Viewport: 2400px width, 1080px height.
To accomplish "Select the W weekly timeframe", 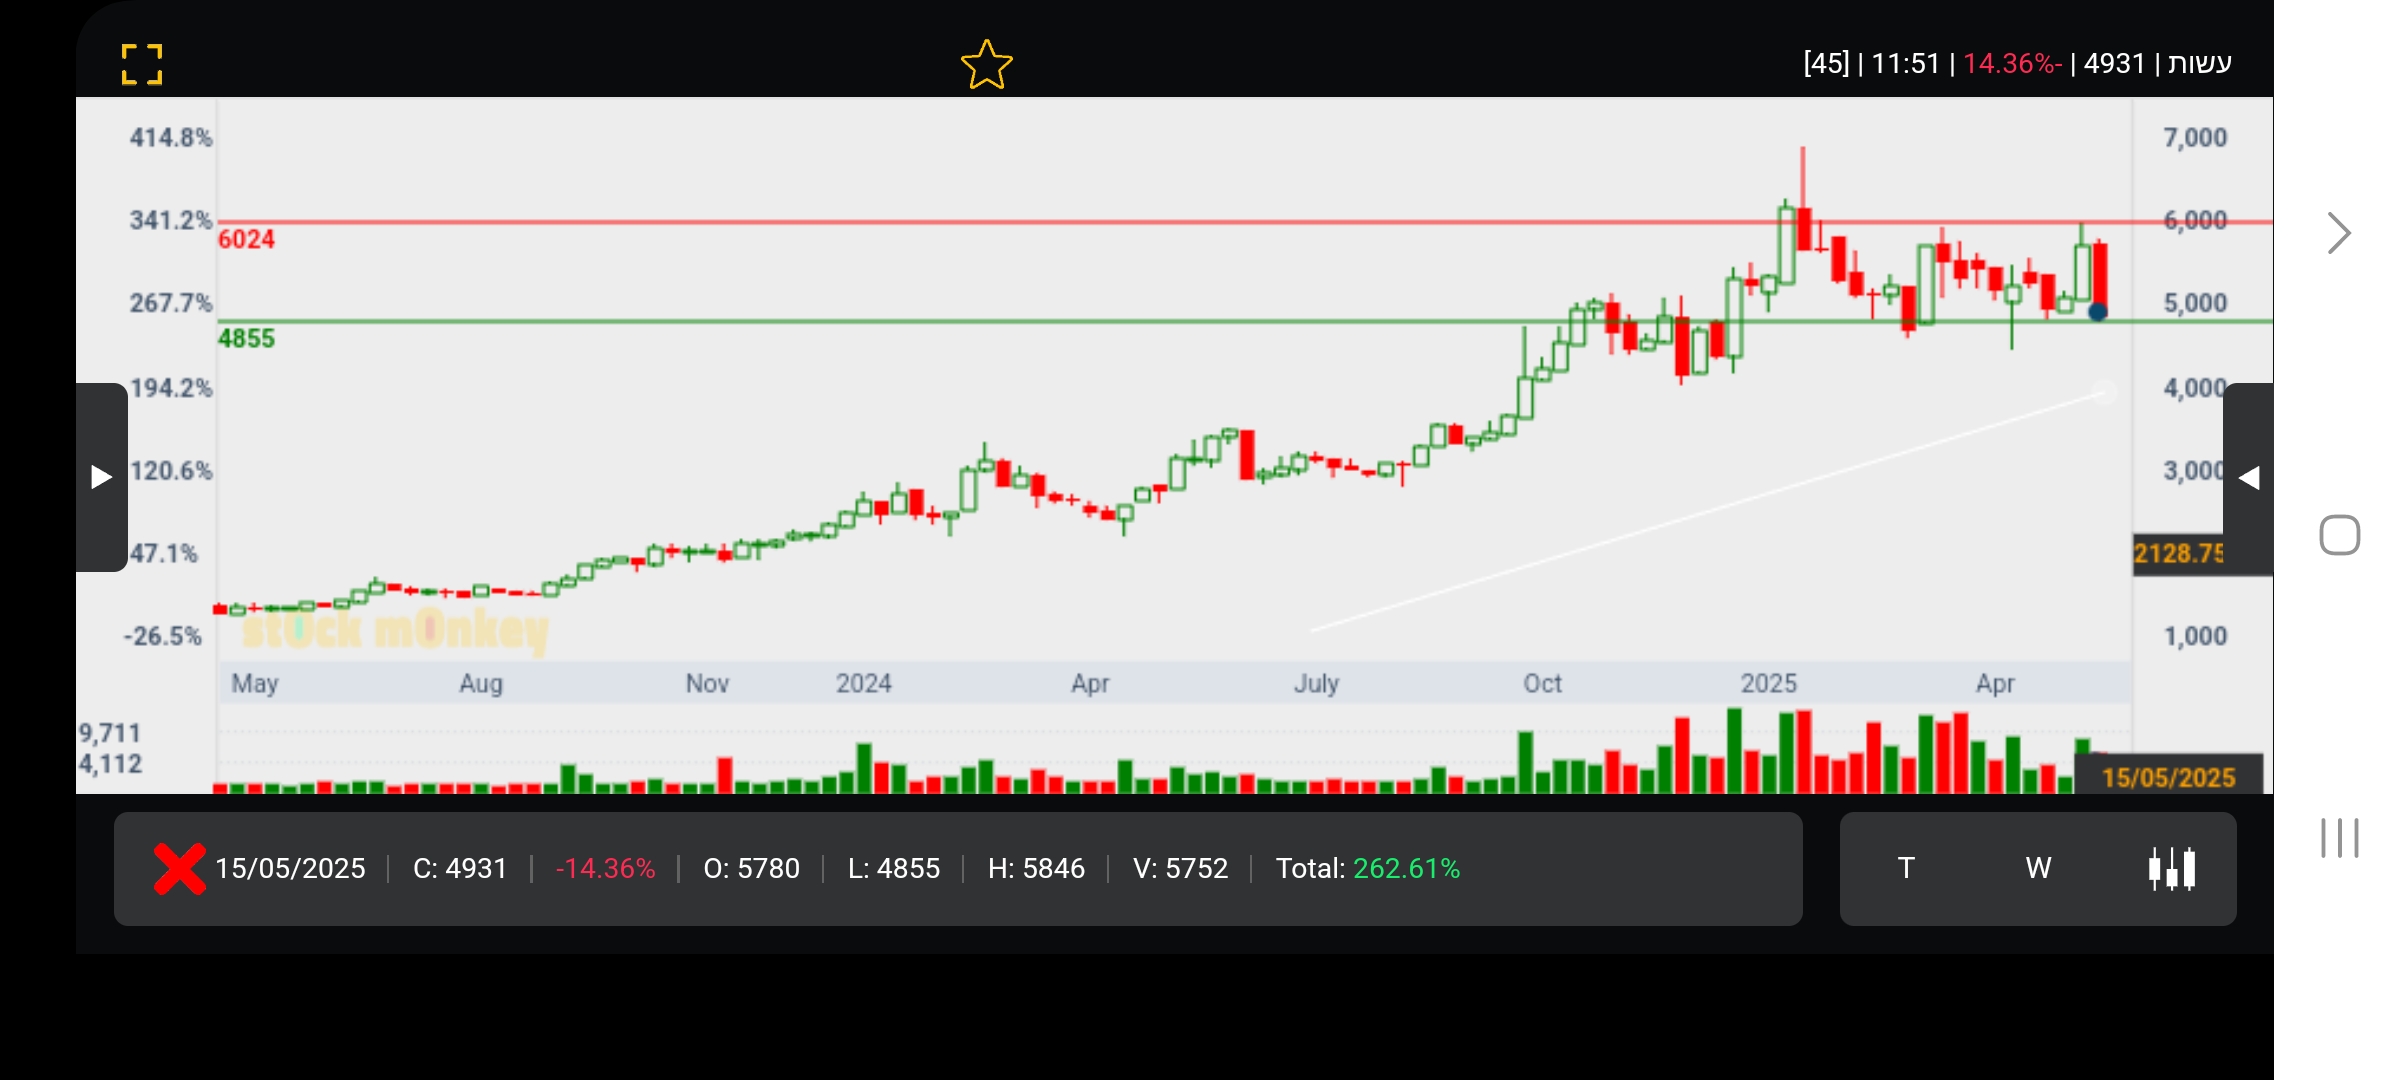I will 2038,868.
